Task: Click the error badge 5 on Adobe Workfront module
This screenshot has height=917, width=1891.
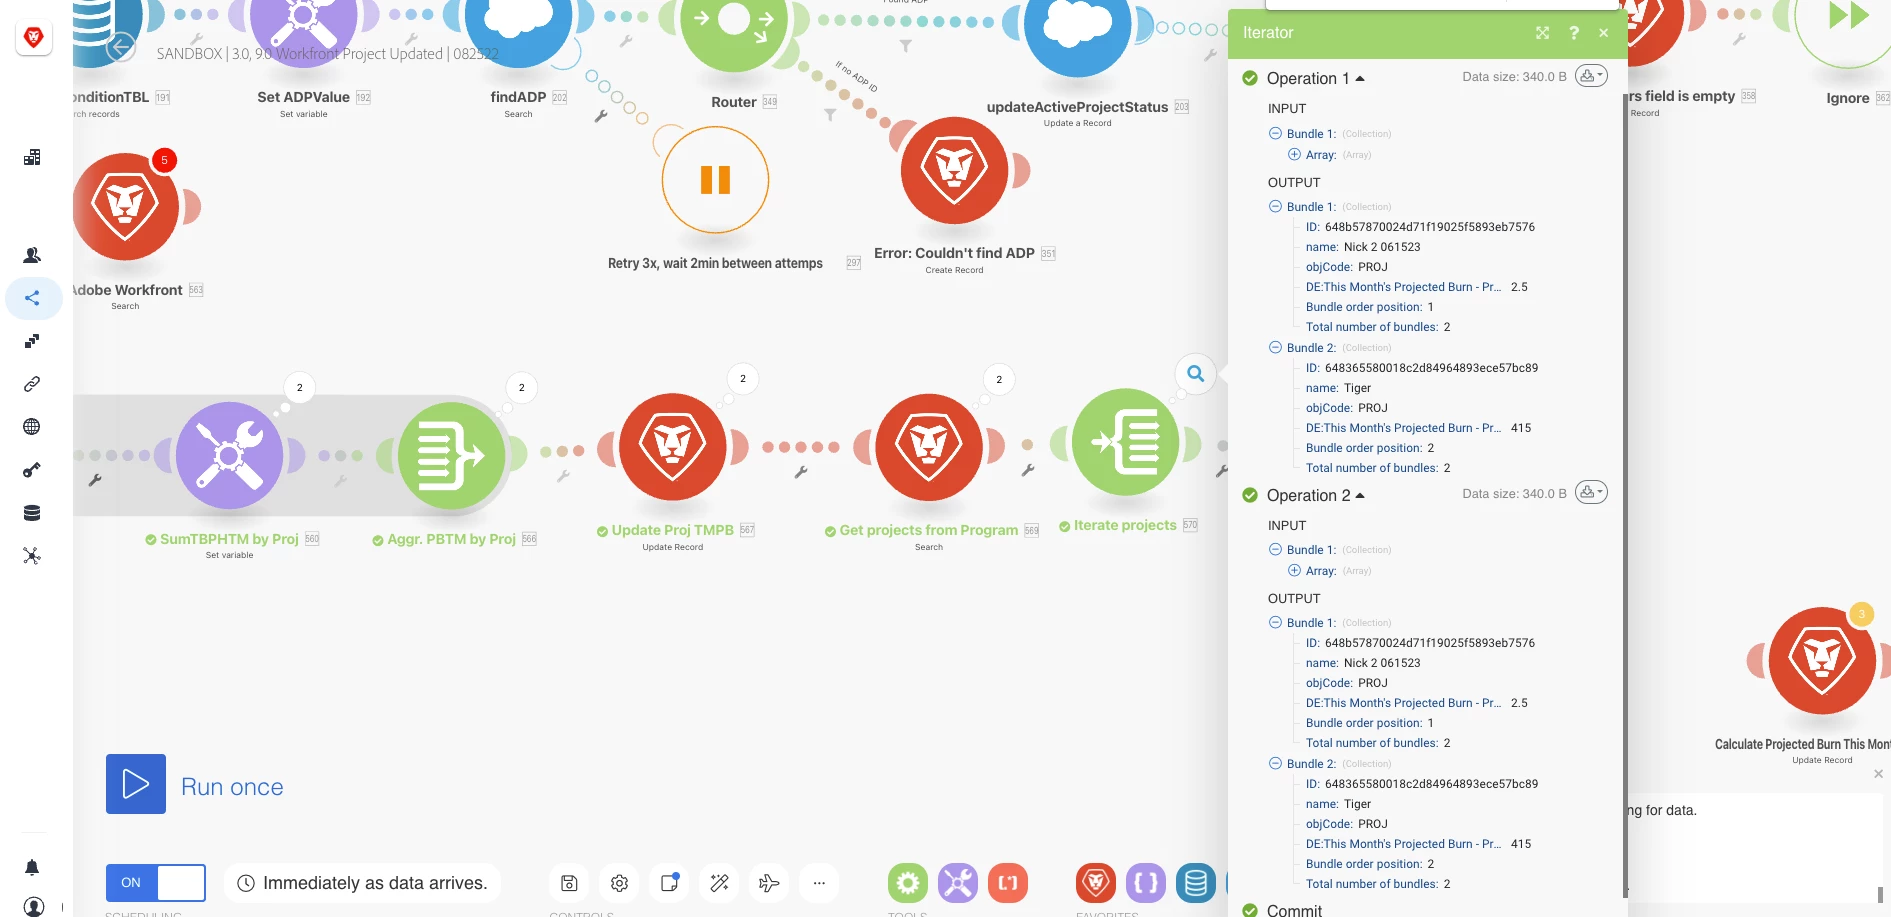Action: [x=164, y=160]
